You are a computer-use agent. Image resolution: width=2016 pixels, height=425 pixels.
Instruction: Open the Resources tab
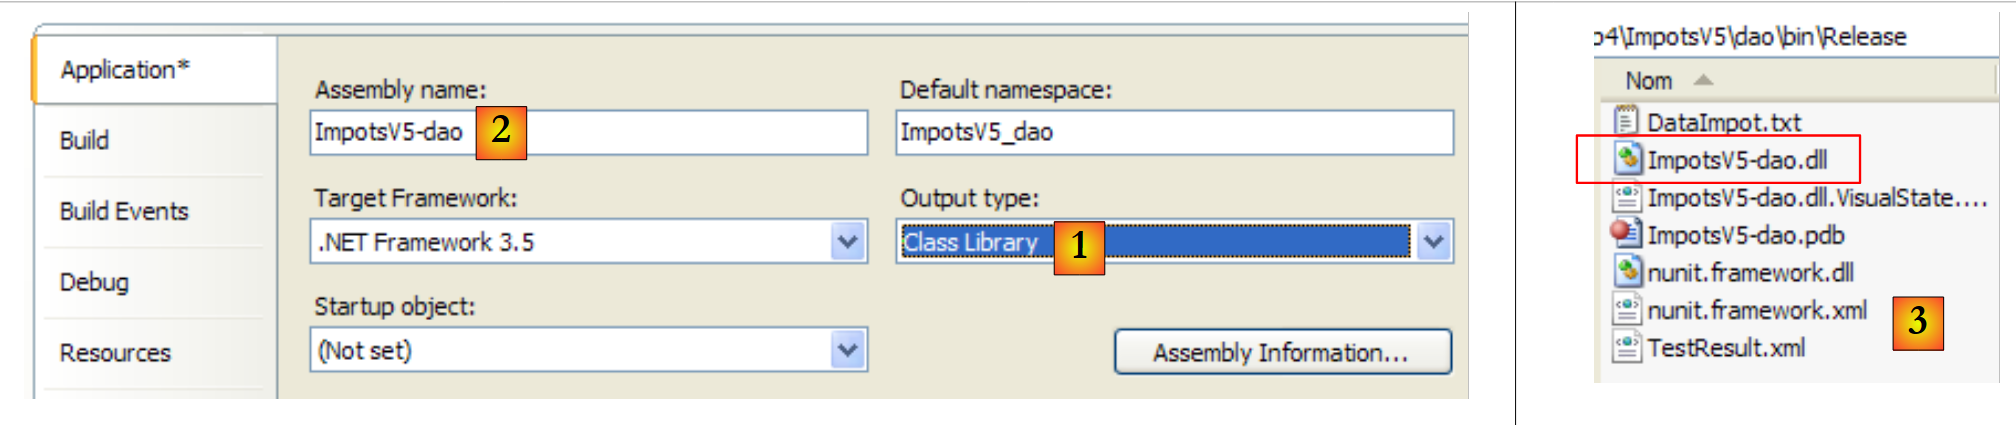(115, 353)
